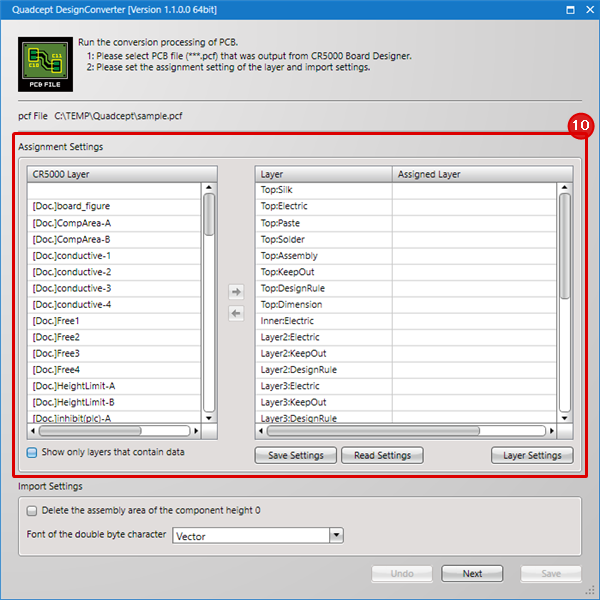This screenshot has width=600, height=600.
Task: Click the layer table vertical scrollbar thumb
Action: tap(565, 246)
